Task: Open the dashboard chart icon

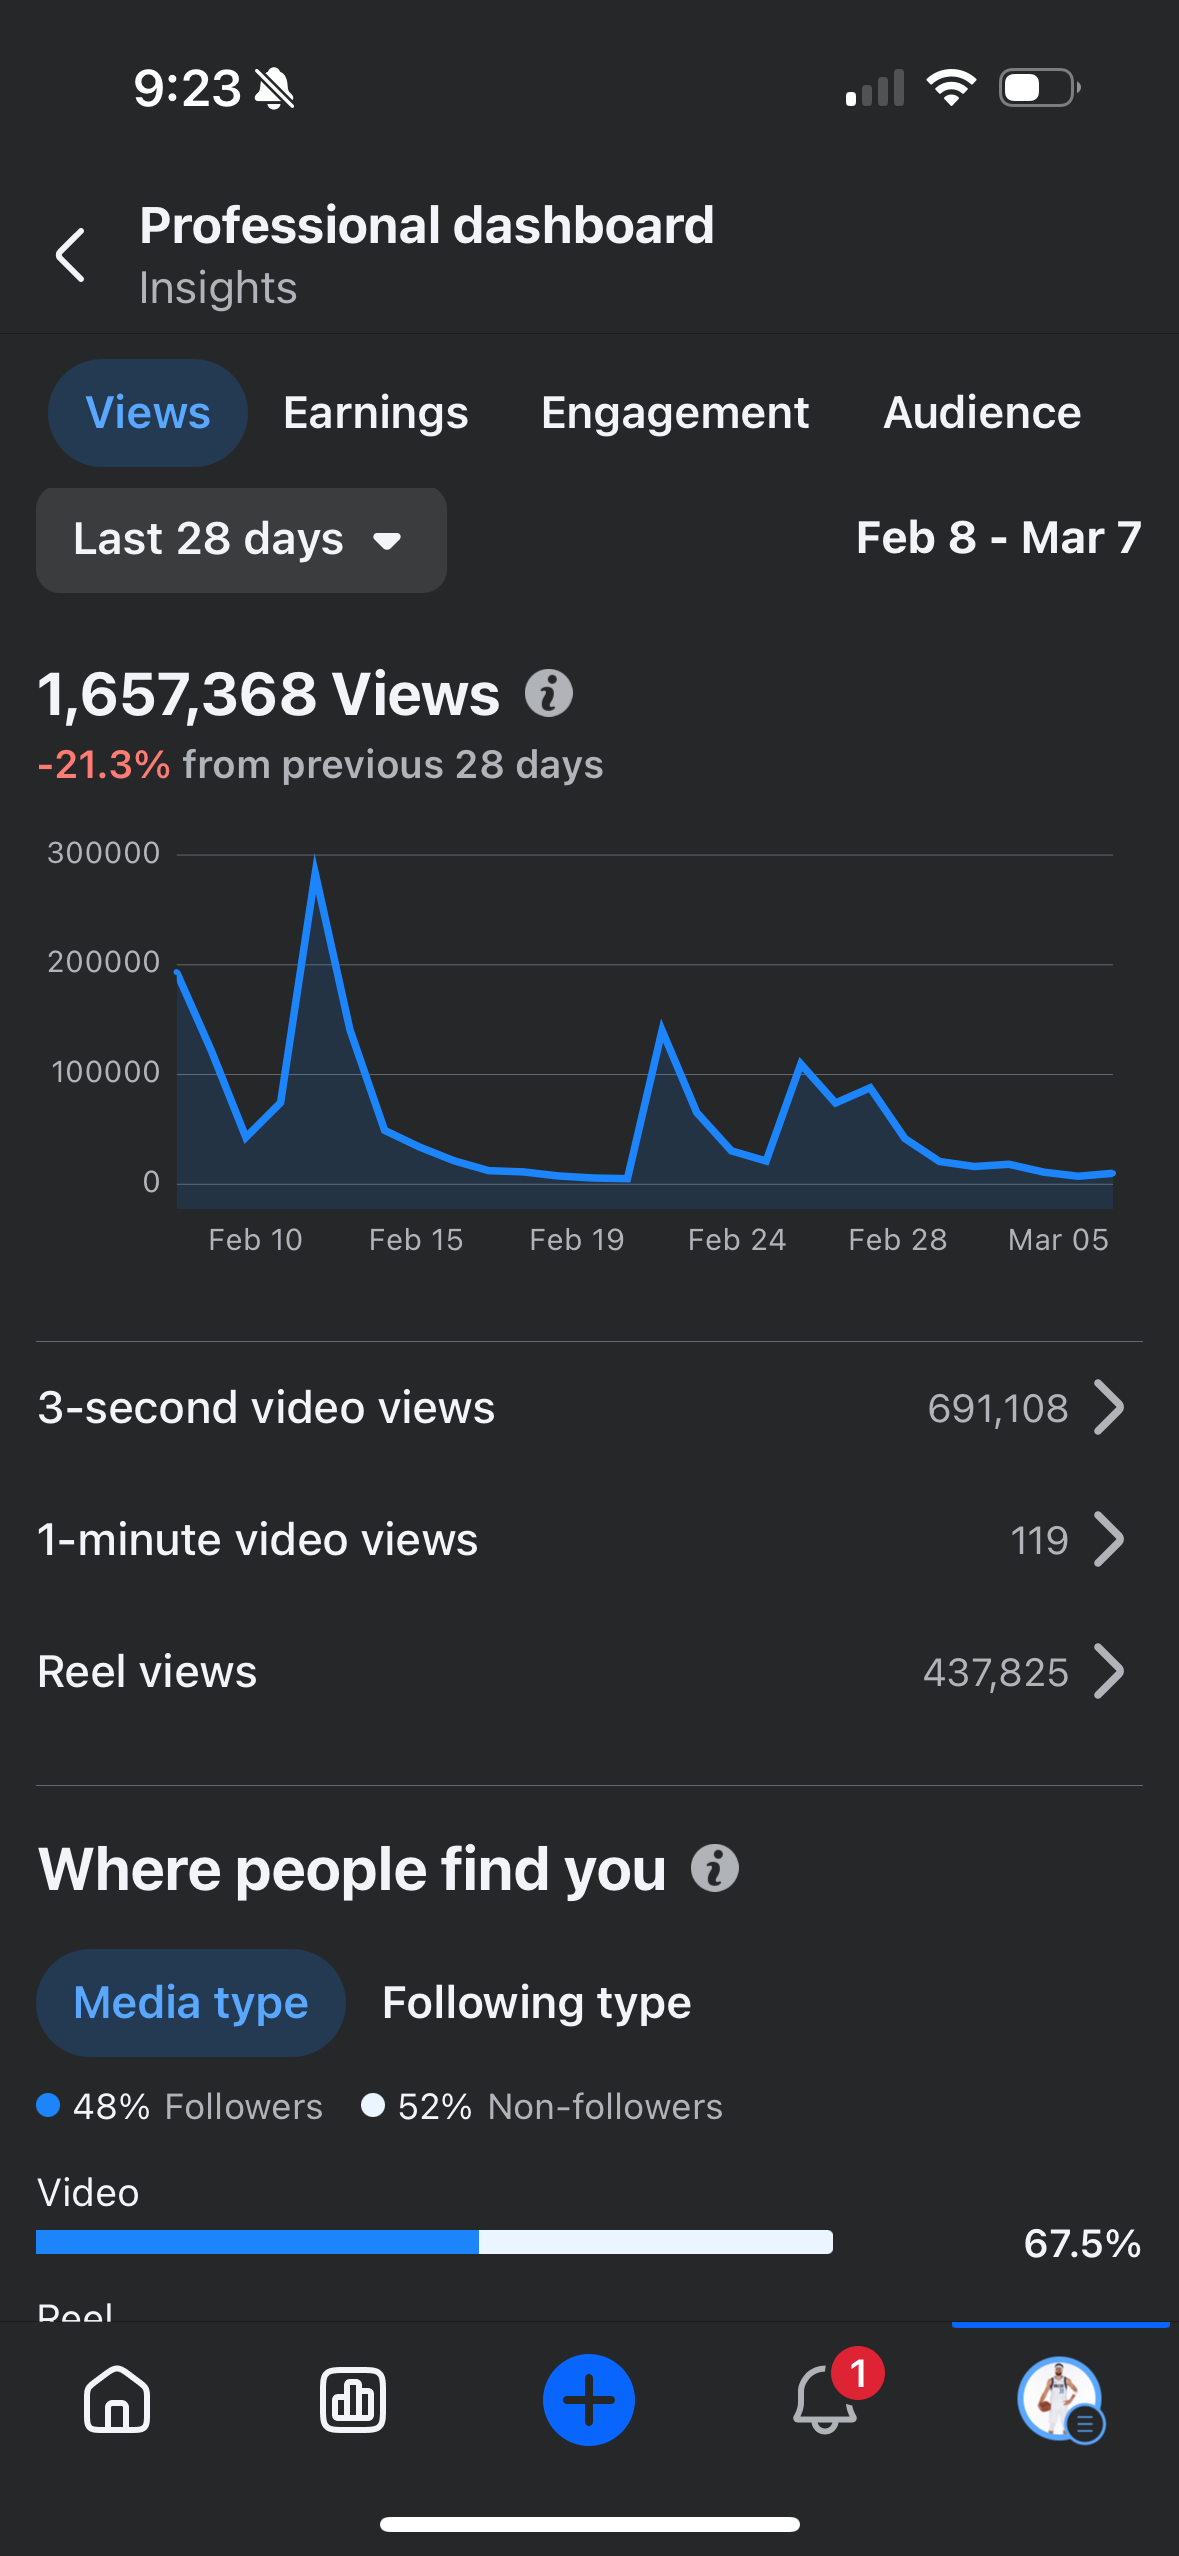Action: [353, 2399]
